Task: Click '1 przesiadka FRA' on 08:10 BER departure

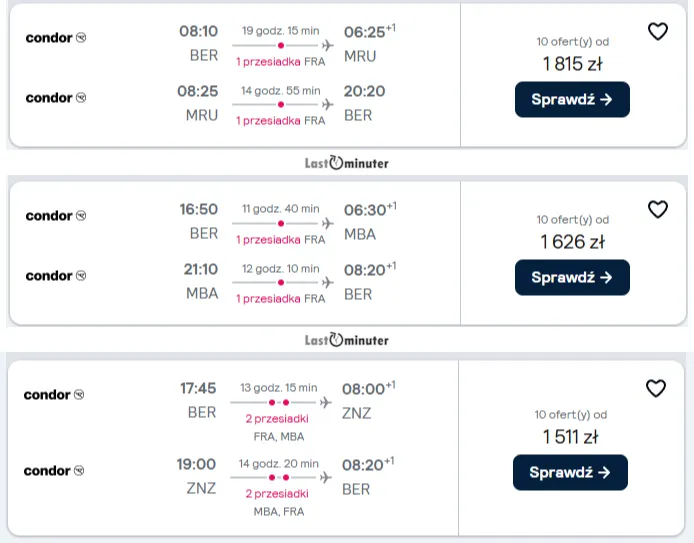Action: [280, 61]
